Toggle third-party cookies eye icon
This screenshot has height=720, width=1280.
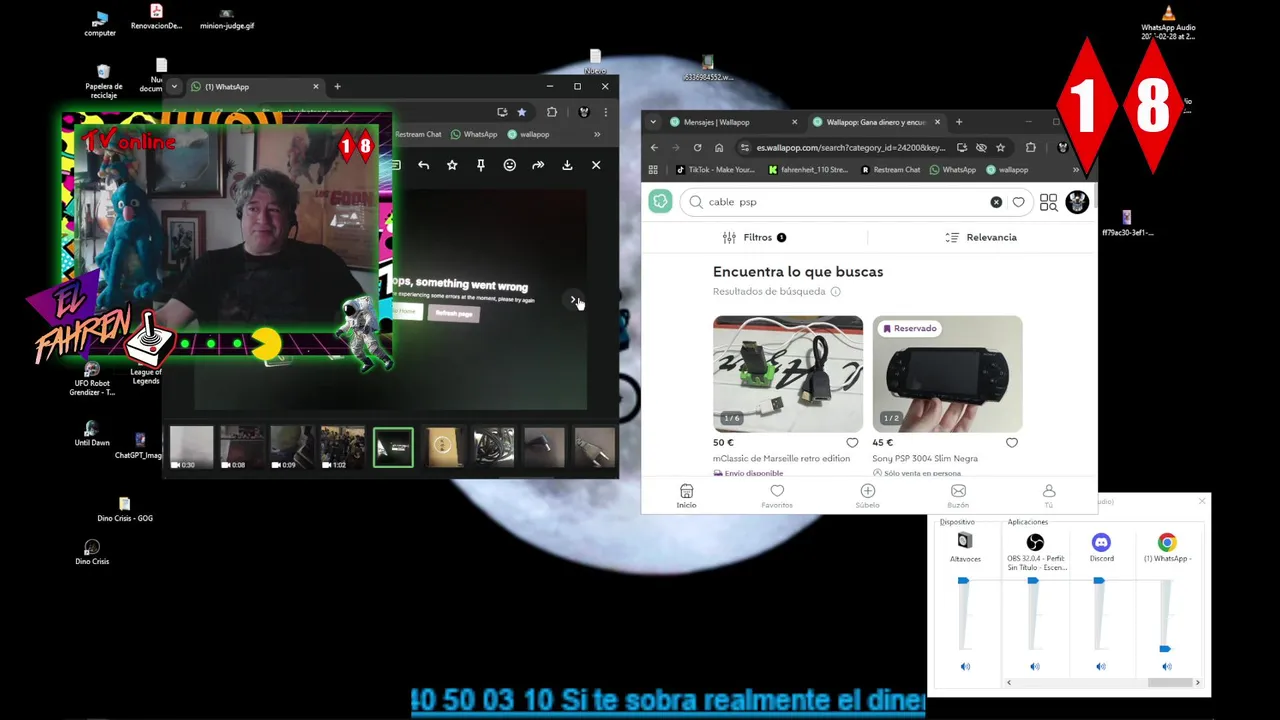(x=981, y=147)
